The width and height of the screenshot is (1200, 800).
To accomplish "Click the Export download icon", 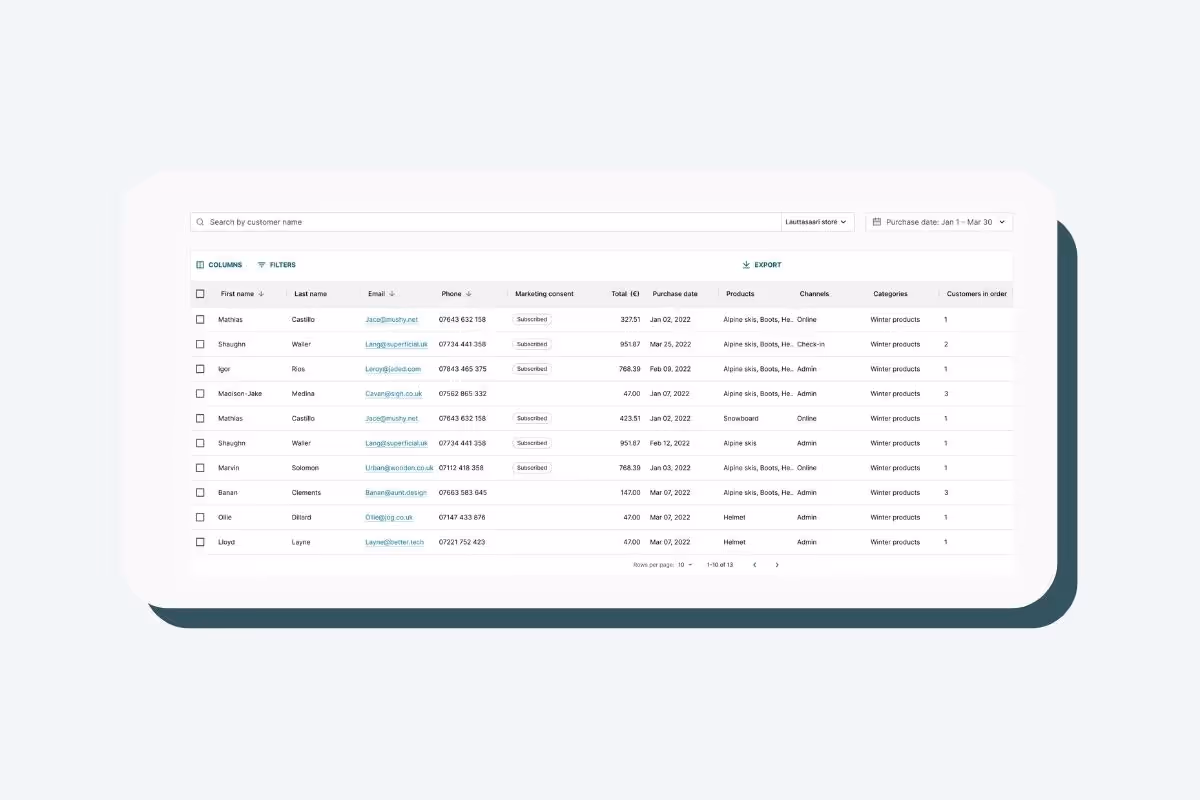I will pos(746,264).
